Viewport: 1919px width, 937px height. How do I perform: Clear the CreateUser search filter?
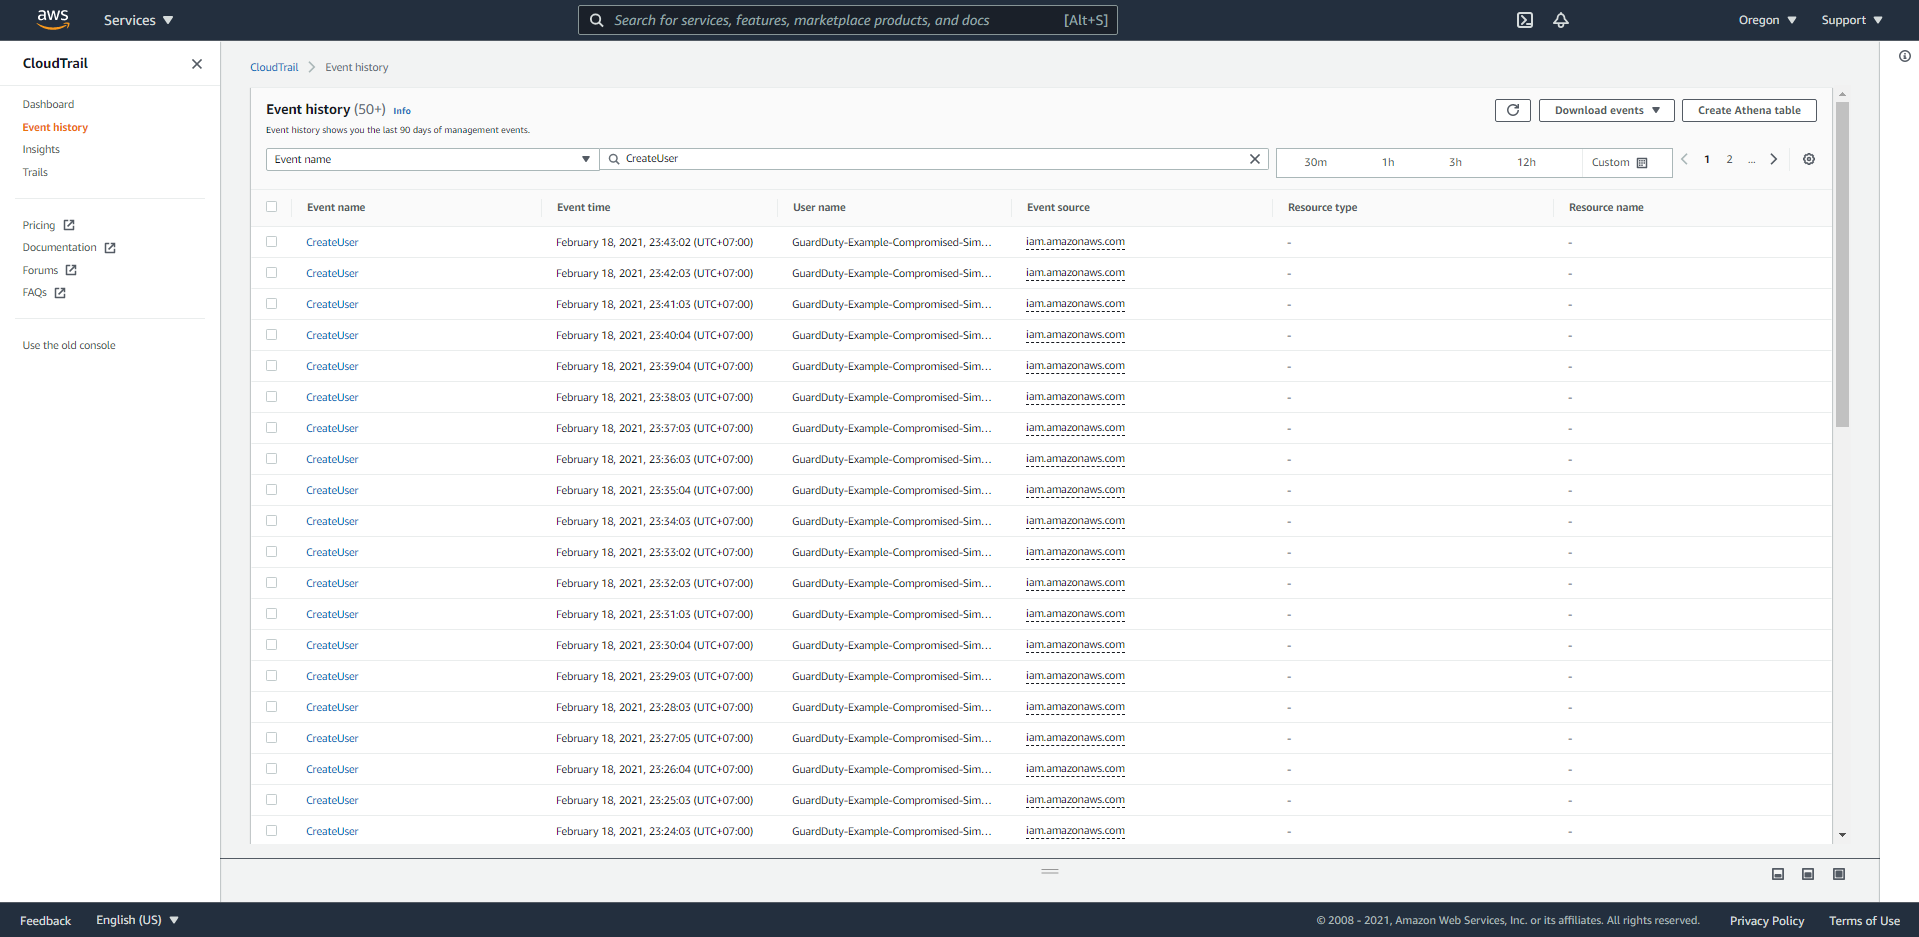tap(1255, 159)
